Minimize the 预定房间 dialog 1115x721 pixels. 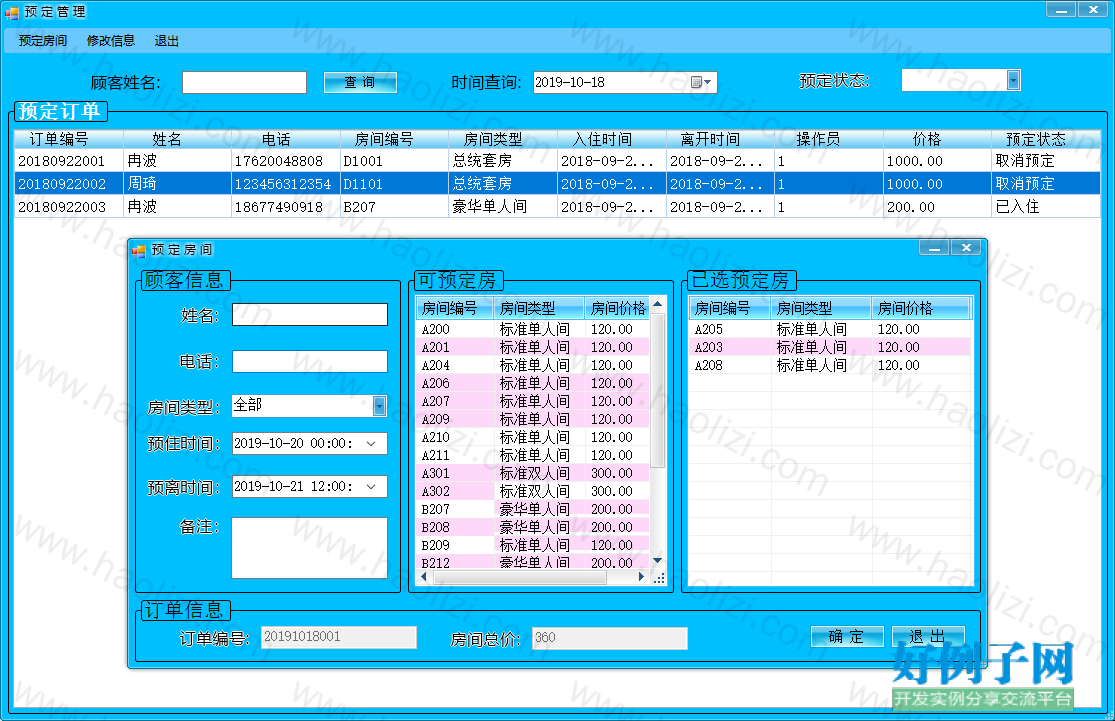pyautogui.click(x=934, y=247)
